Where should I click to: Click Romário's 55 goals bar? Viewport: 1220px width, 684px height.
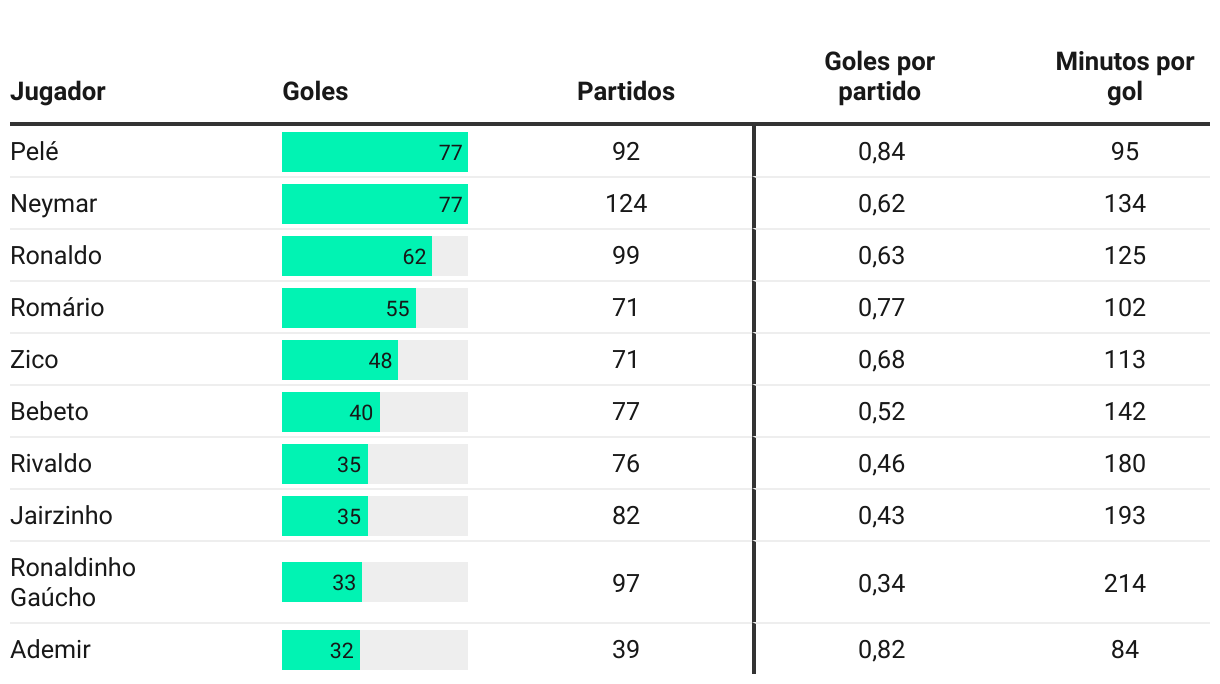[x=348, y=308]
